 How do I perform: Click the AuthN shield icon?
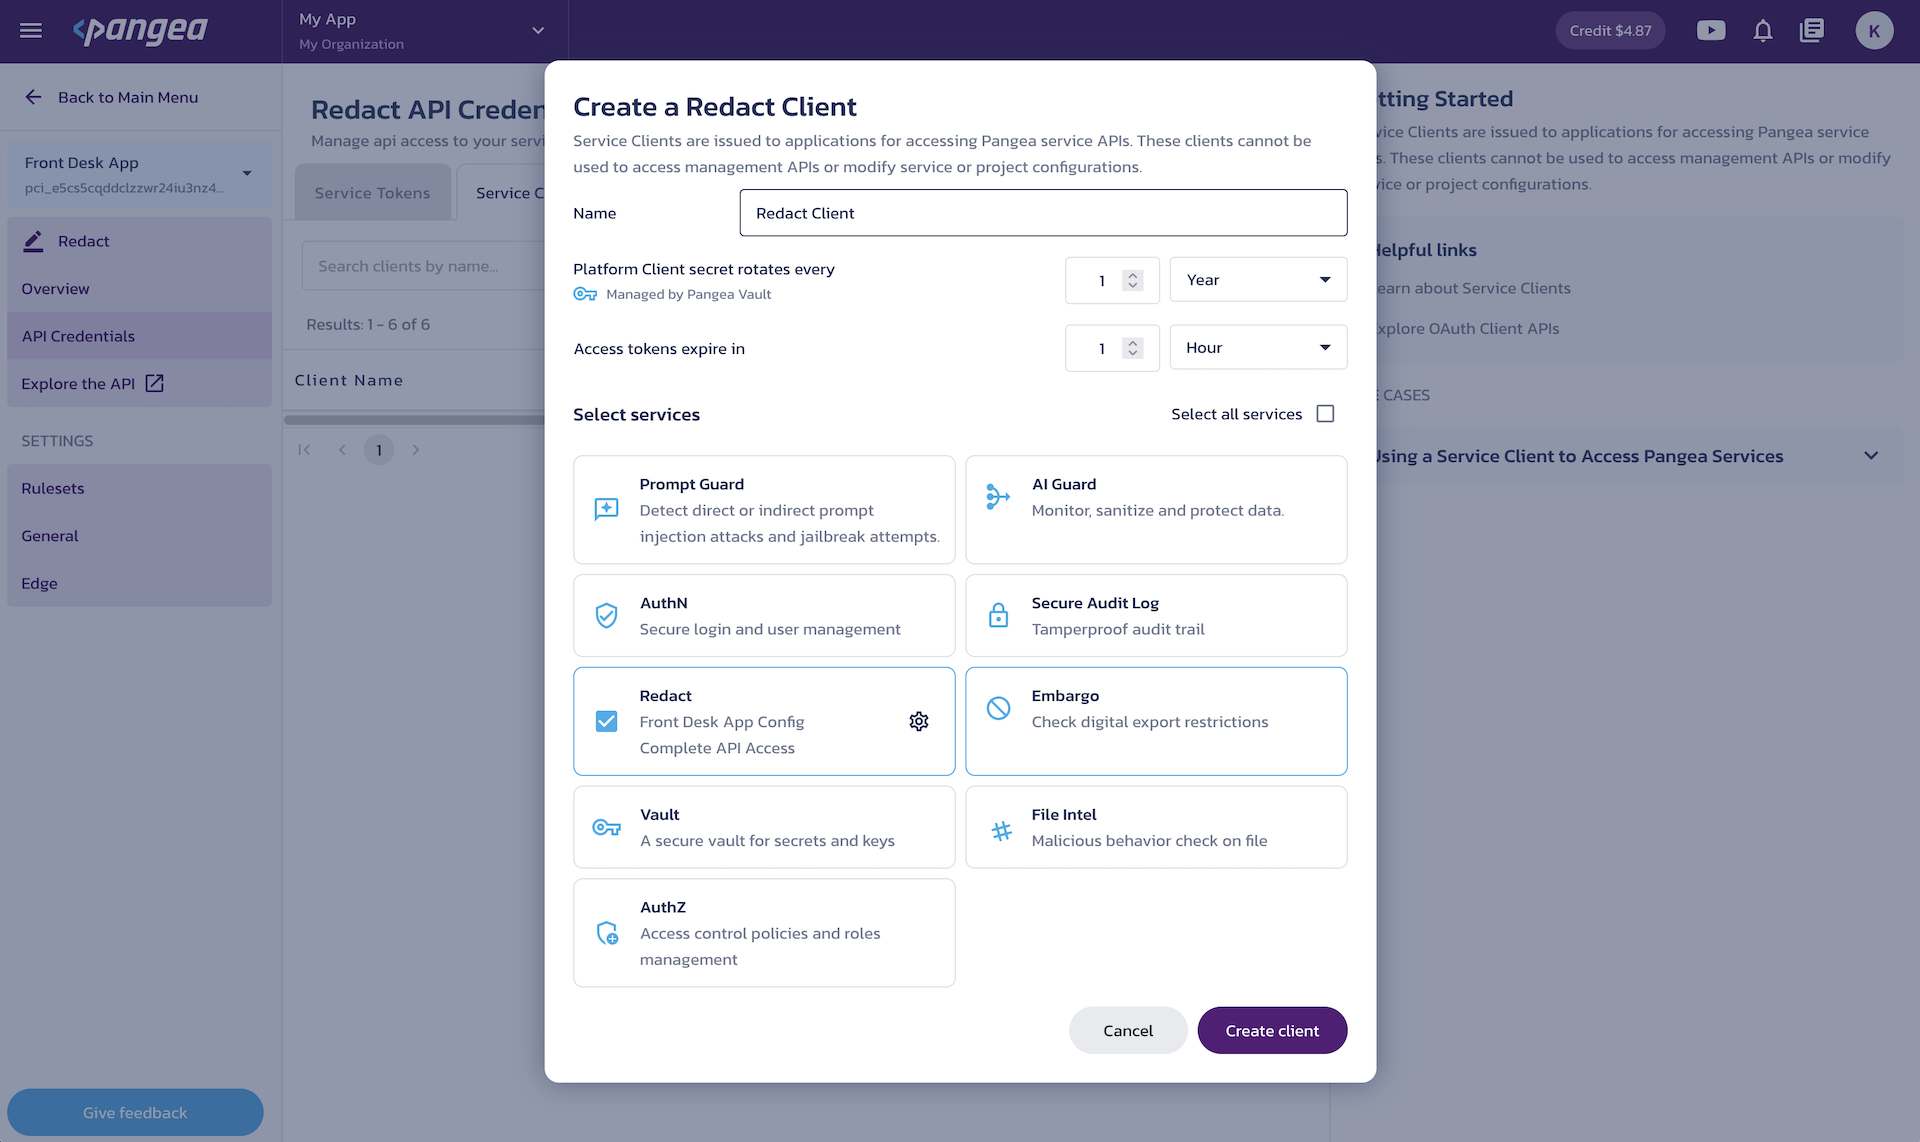click(606, 615)
